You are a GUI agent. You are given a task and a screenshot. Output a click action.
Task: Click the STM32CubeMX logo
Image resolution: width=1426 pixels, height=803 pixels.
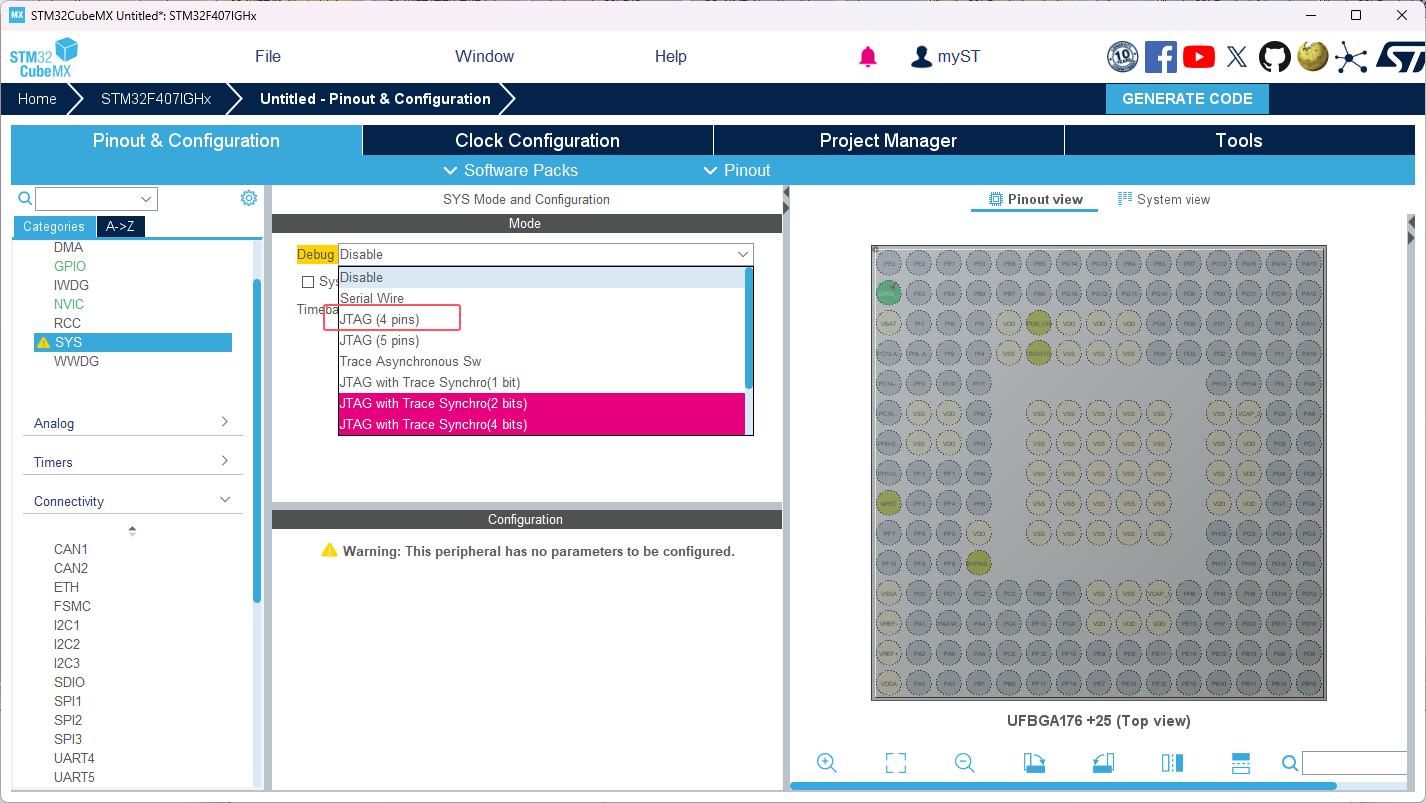pyautogui.click(x=44, y=58)
